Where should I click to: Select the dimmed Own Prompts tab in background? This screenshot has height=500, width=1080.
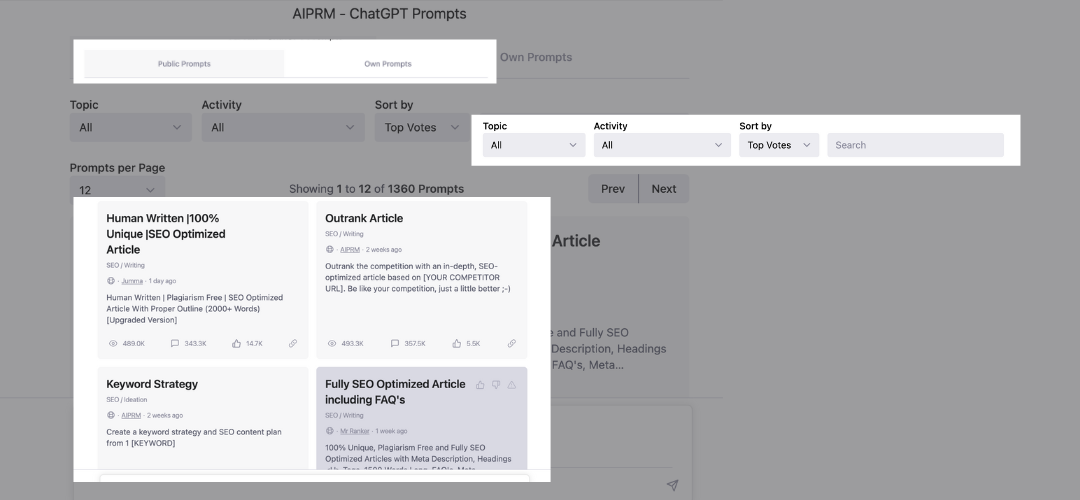[x=536, y=57]
